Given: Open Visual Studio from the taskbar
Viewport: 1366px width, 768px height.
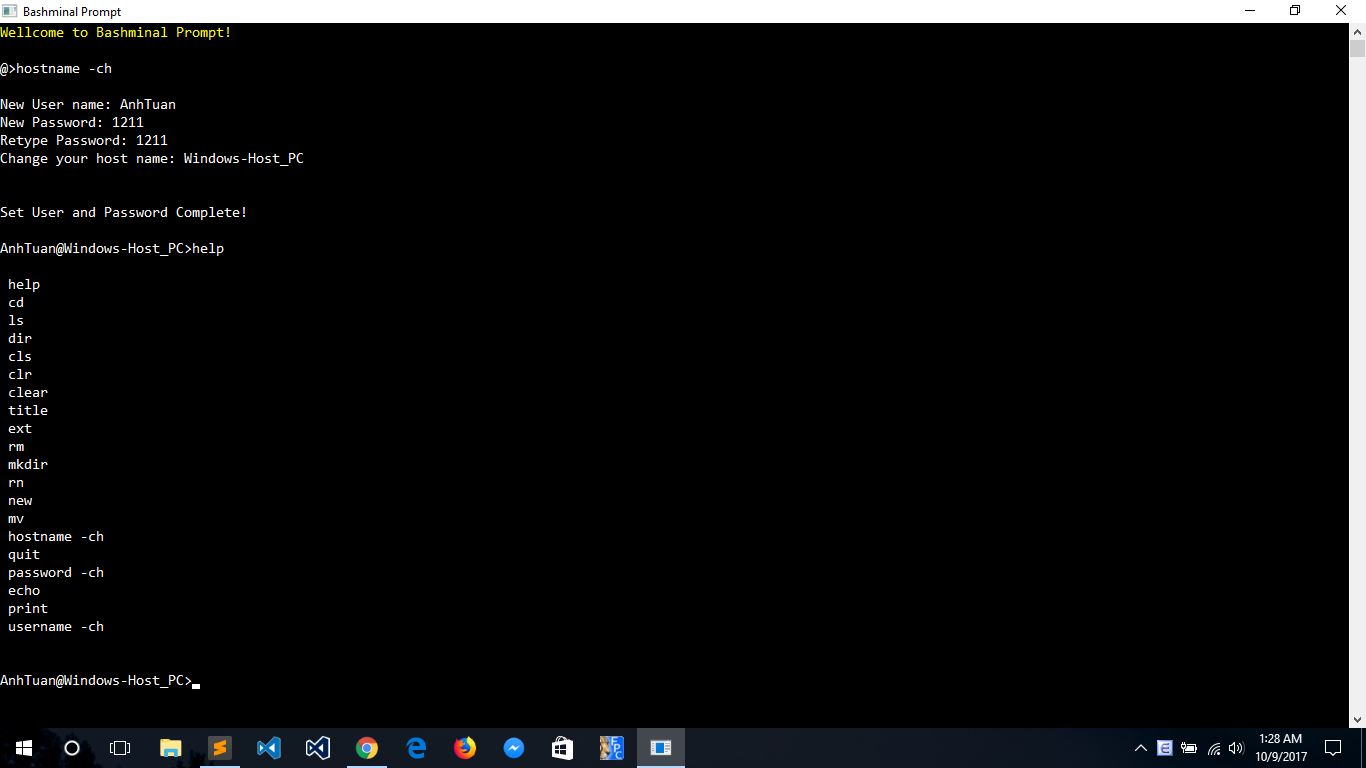Looking at the screenshot, I should coord(318,748).
